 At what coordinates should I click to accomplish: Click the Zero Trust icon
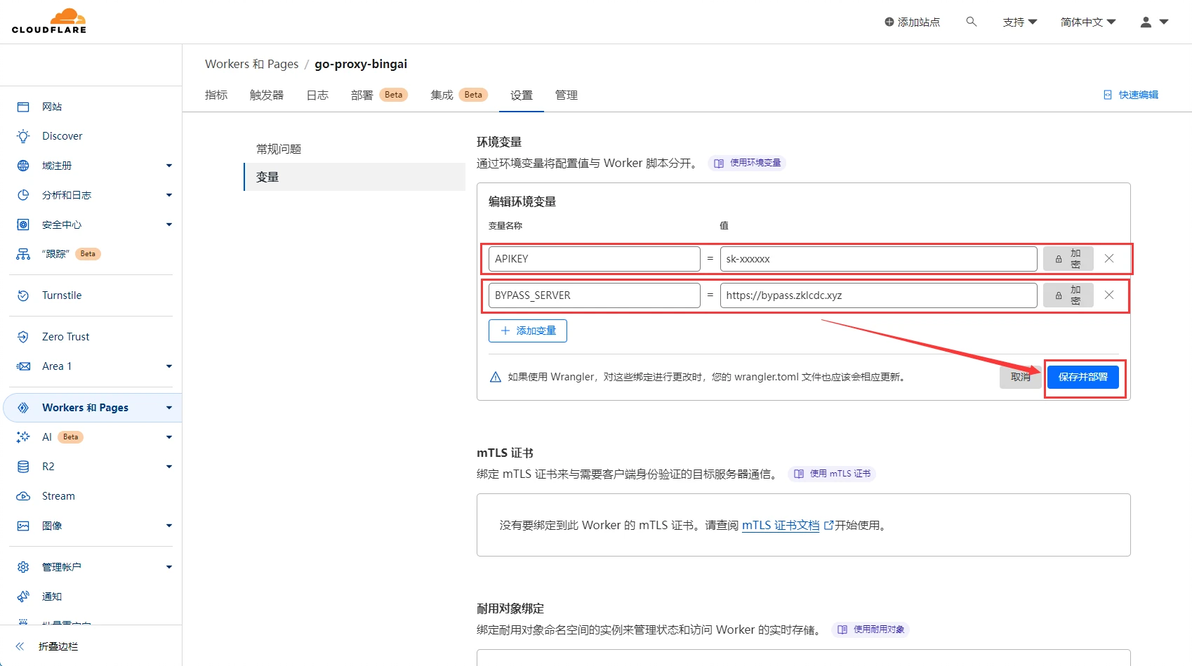point(24,337)
